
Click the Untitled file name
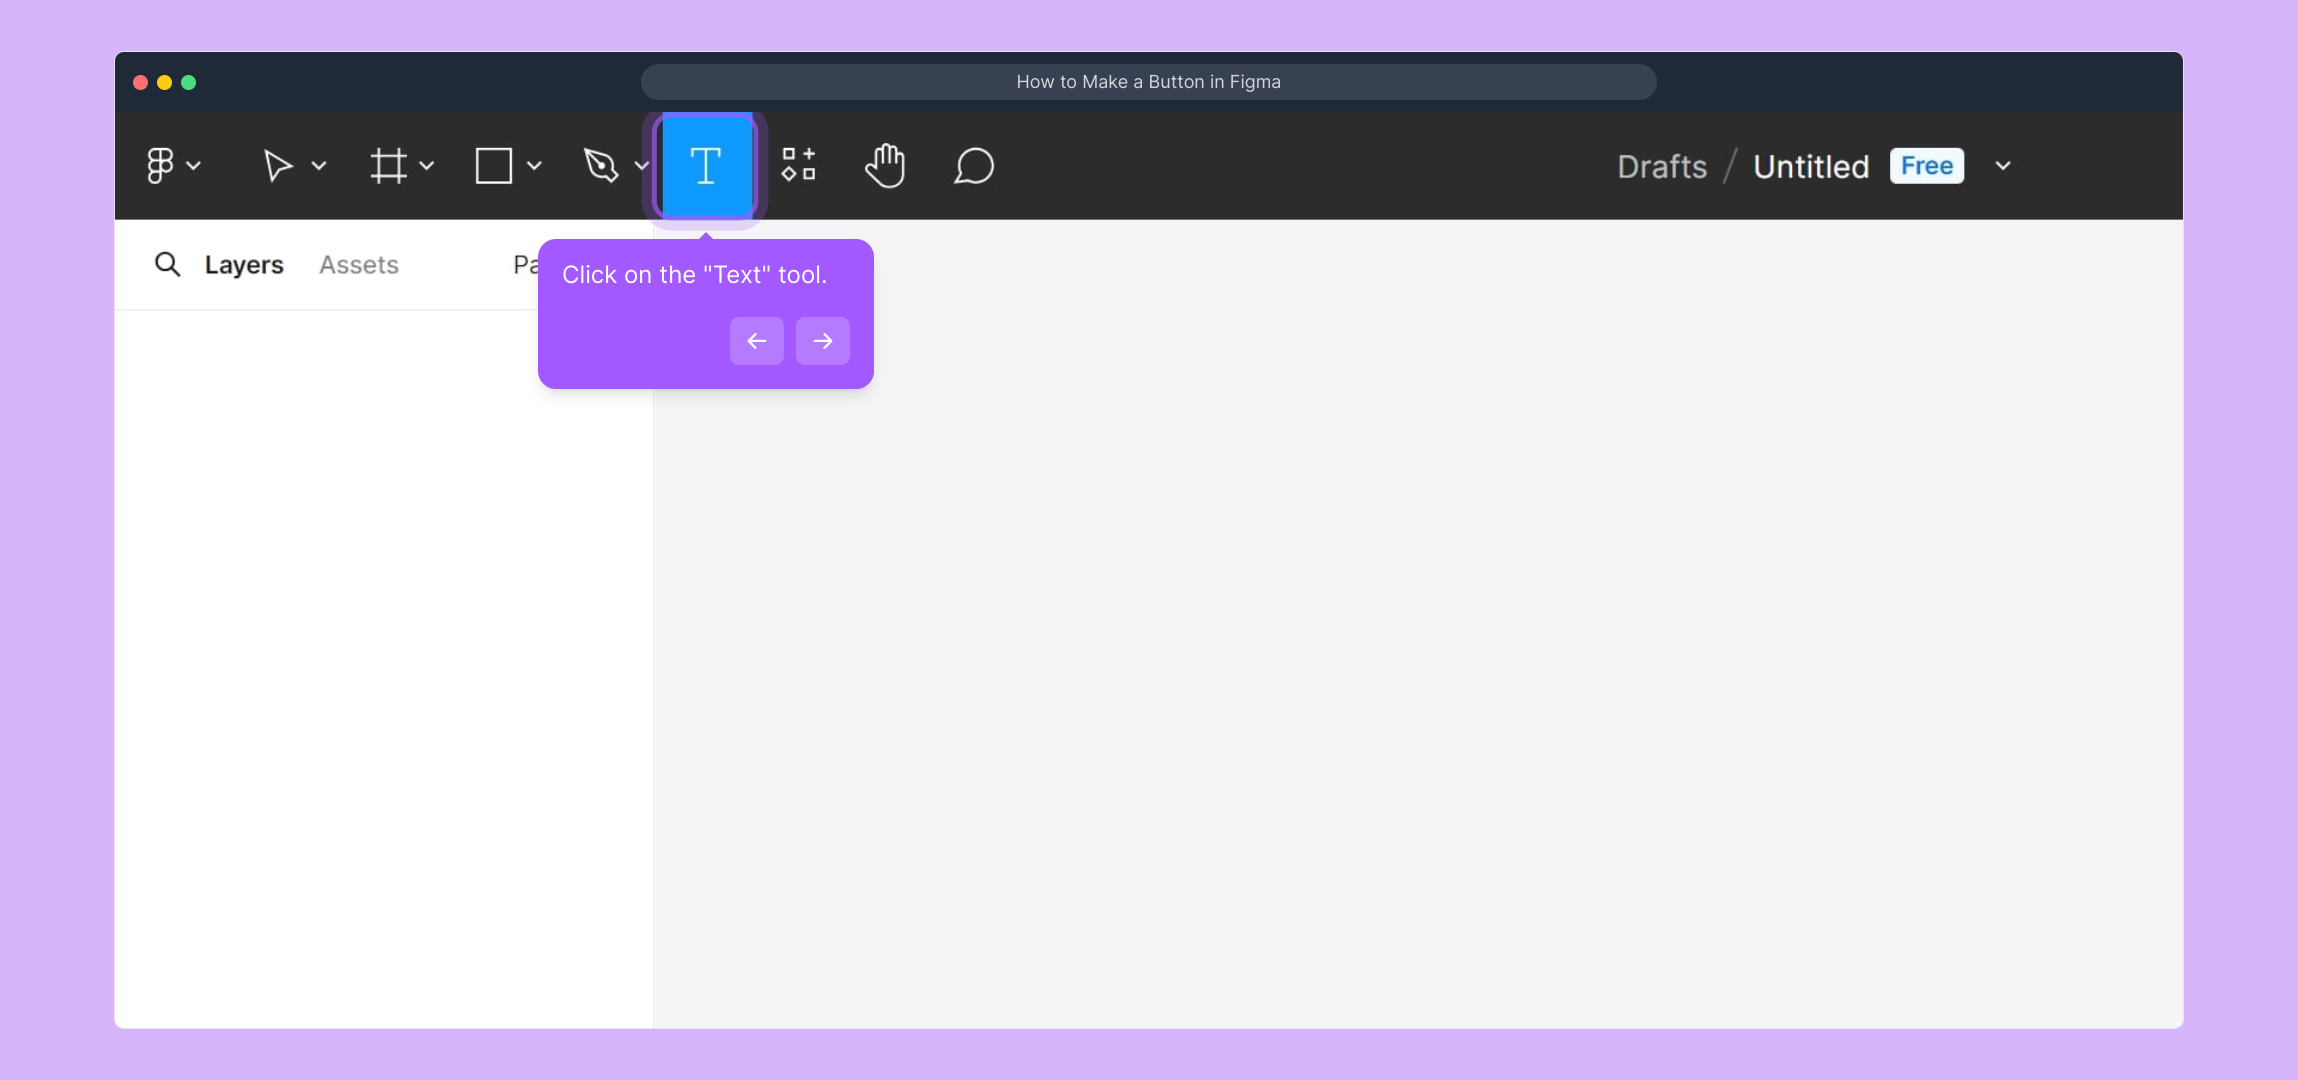click(1811, 166)
